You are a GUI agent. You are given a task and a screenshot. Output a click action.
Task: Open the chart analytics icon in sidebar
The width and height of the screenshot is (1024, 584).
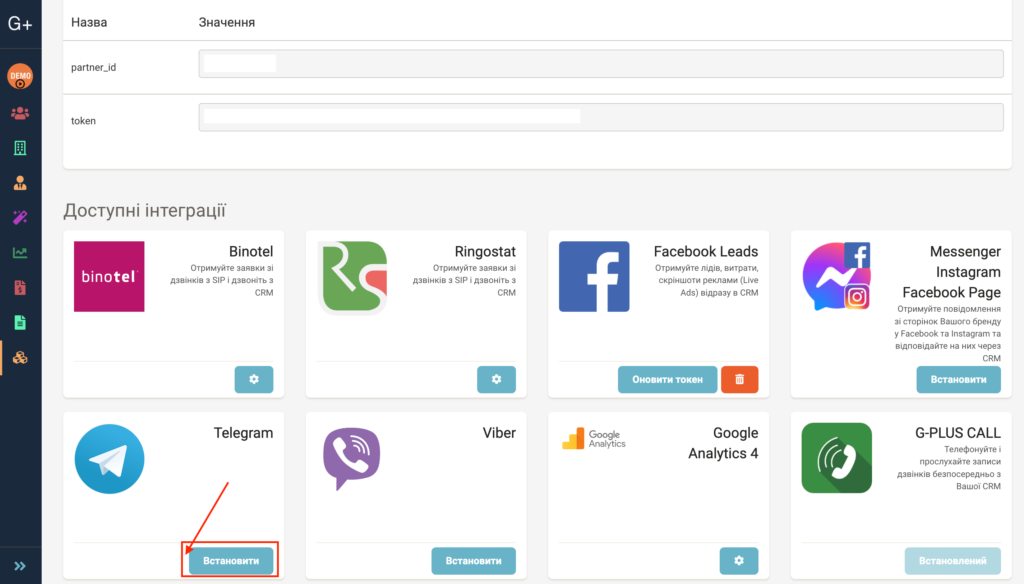click(x=20, y=253)
